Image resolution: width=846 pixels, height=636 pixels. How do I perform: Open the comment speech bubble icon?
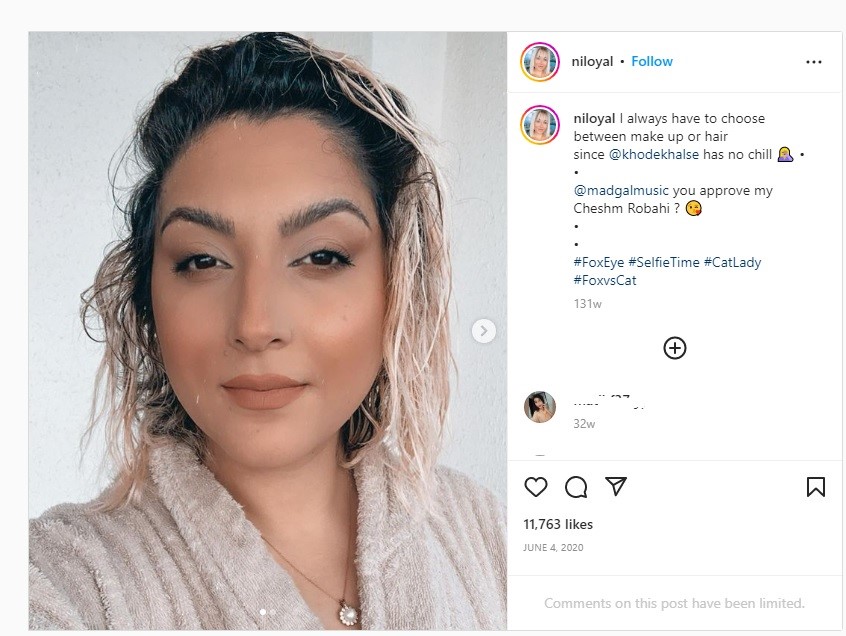pyautogui.click(x=576, y=487)
